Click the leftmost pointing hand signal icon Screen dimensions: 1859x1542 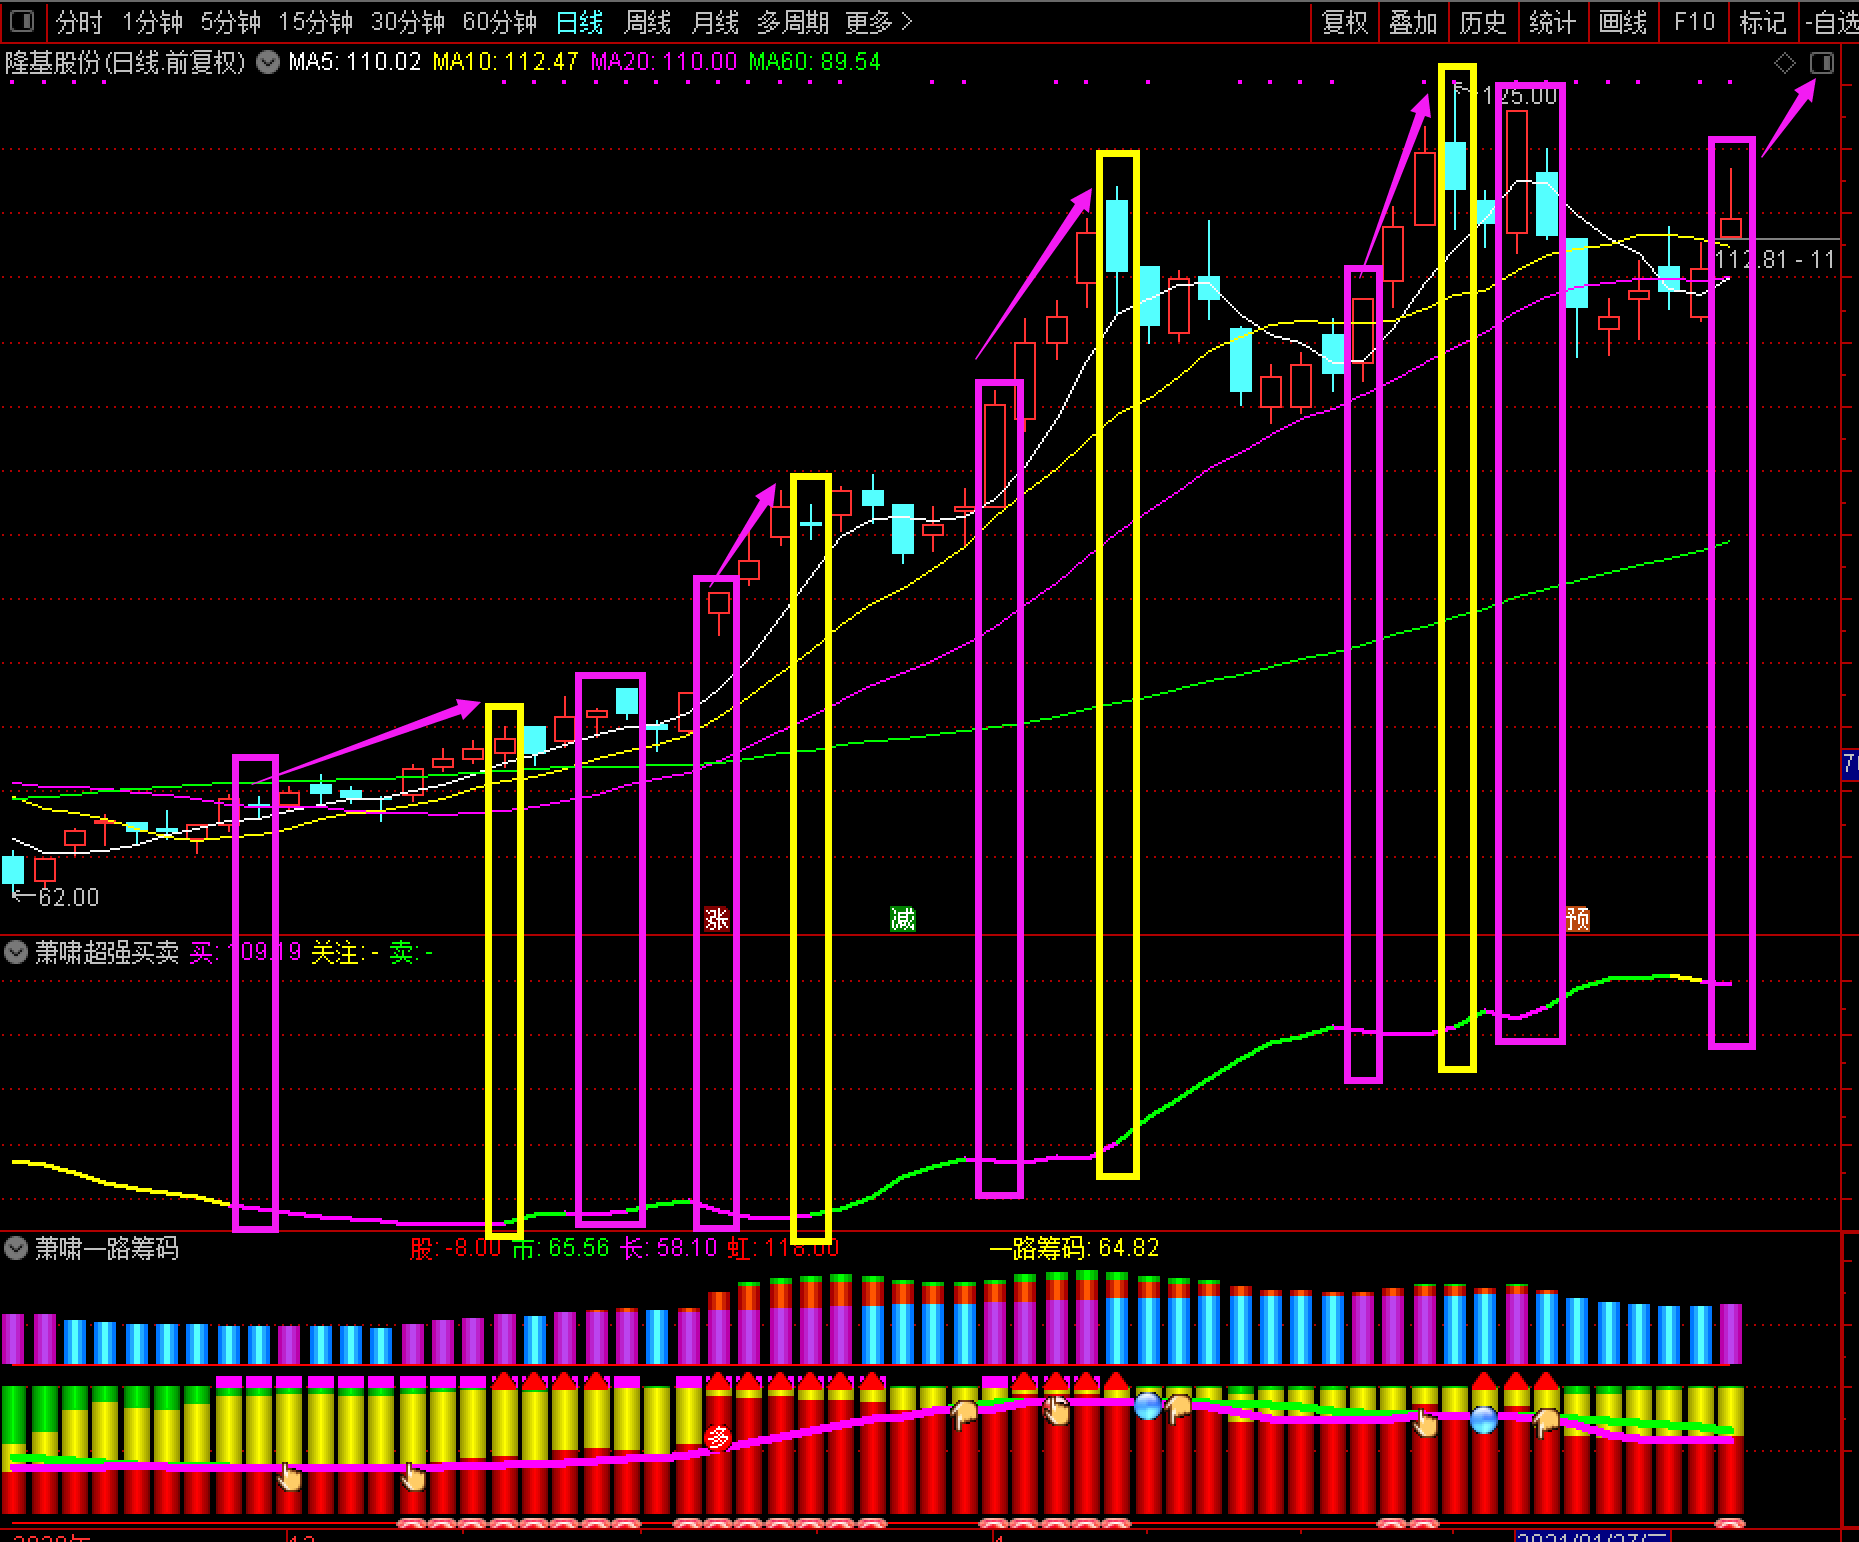pyautogui.click(x=290, y=1476)
